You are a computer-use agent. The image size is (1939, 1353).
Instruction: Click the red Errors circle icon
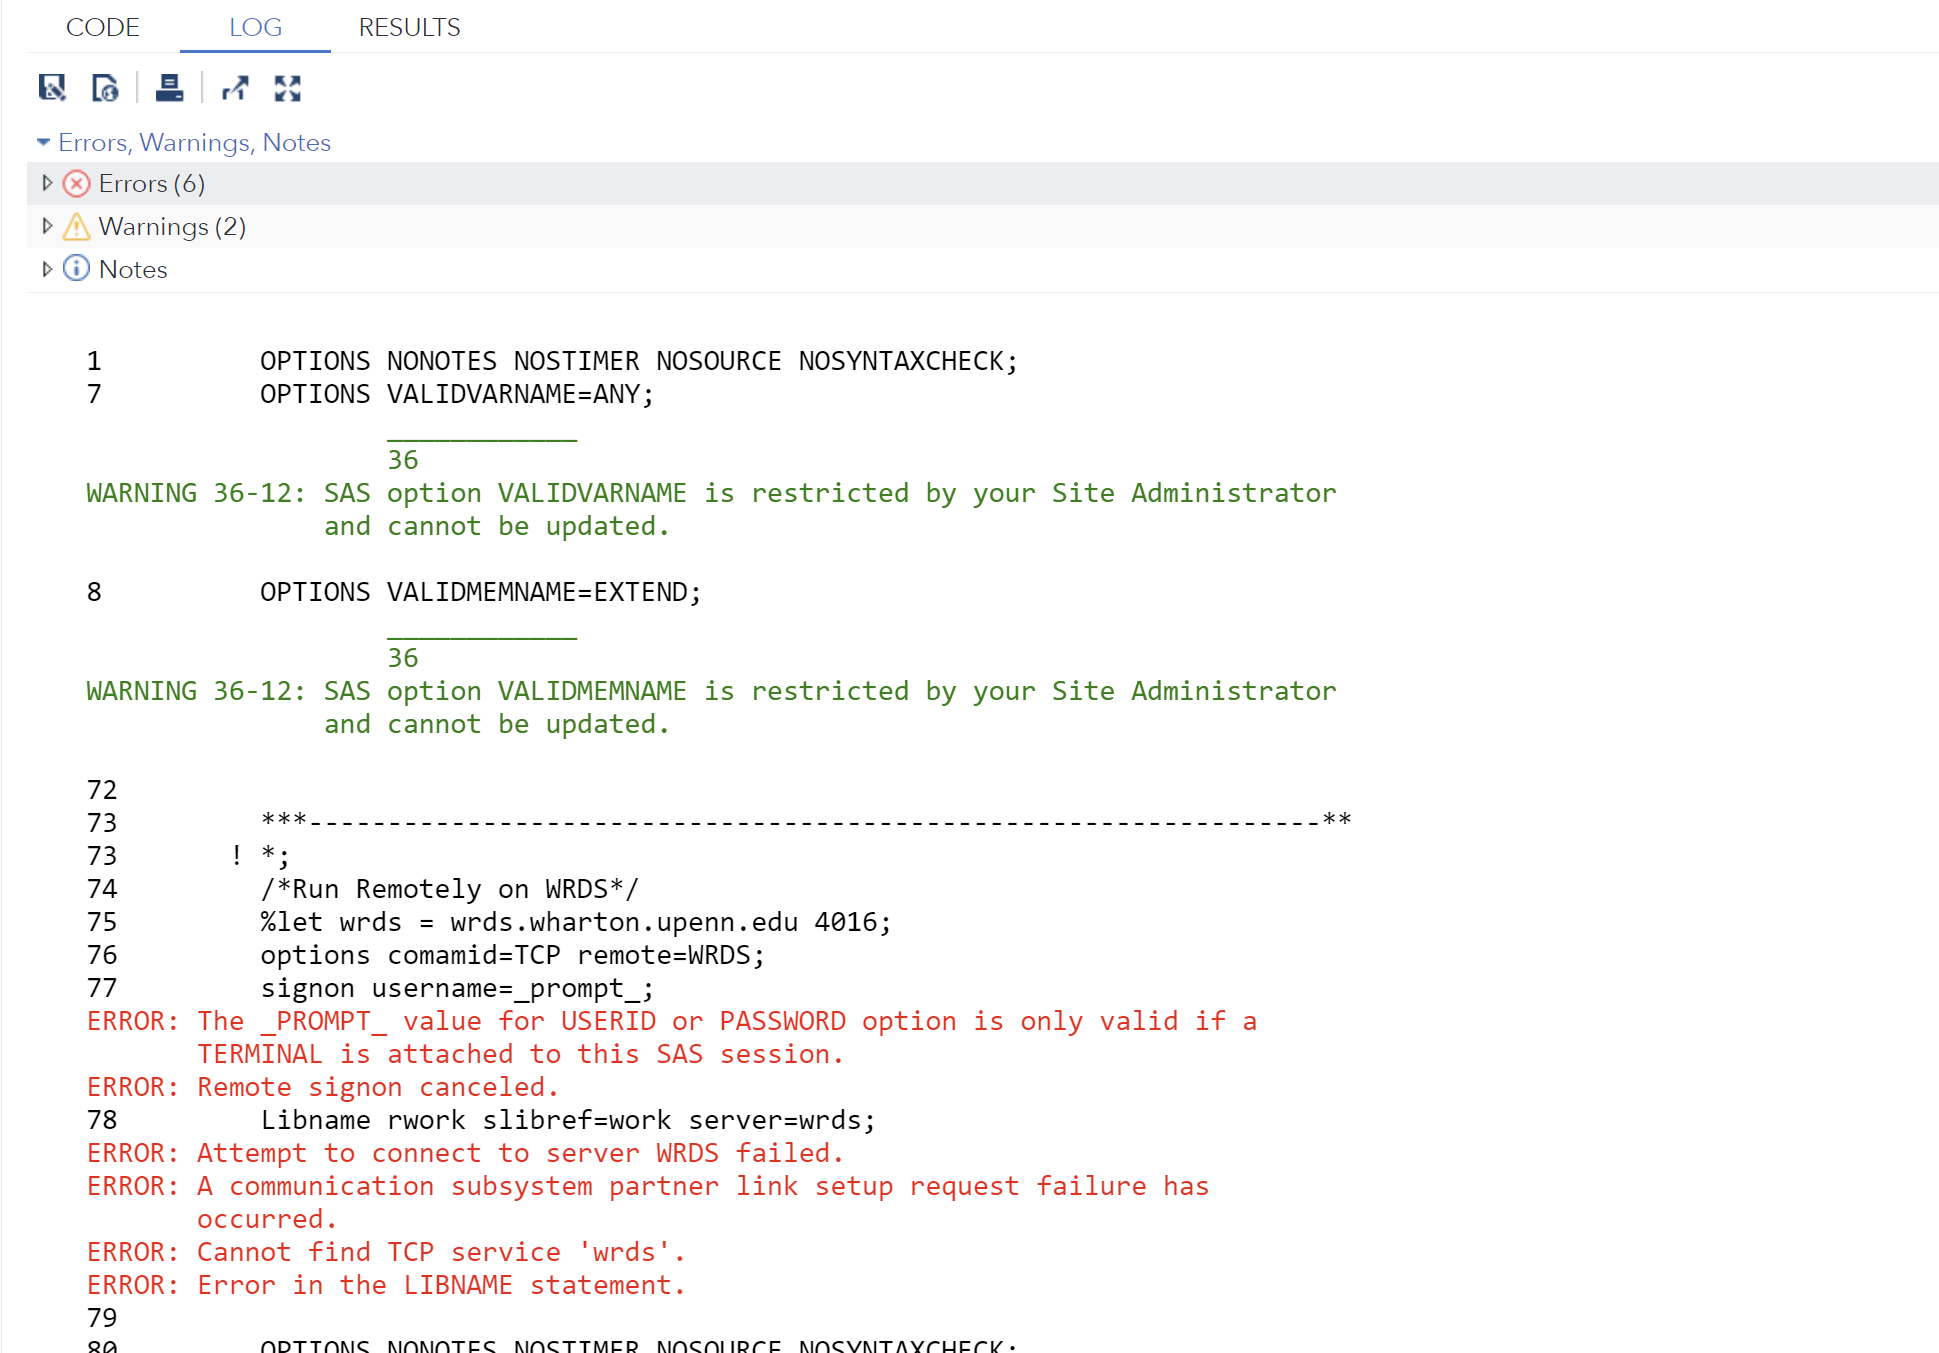pyautogui.click(x=77, y=183)
